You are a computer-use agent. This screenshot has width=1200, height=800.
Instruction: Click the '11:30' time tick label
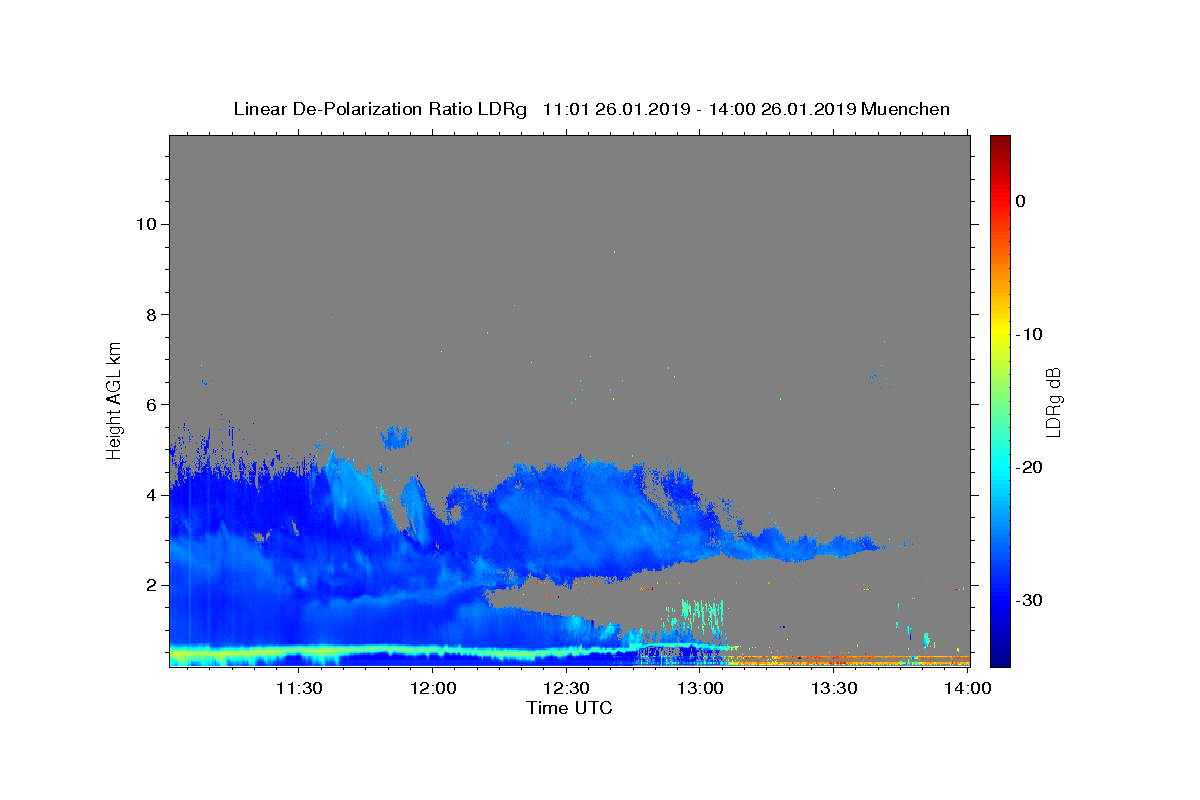click(298, 688)
